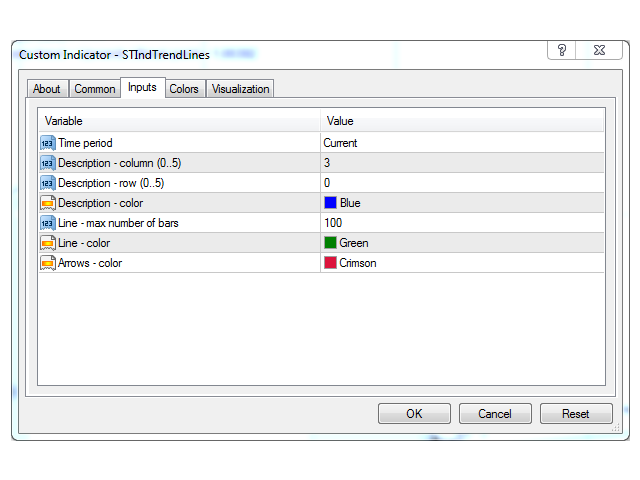Click the Value column header
The height and width of the screenshot is (480, 640).
pyautogui.click(x=462, y=121)
